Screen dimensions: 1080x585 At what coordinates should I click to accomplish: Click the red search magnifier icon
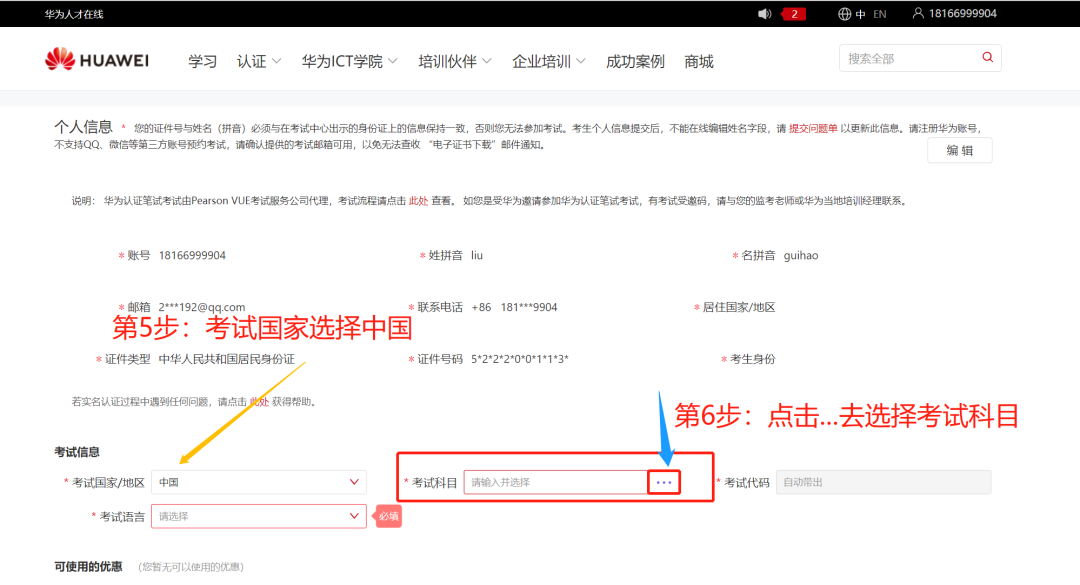987,58
